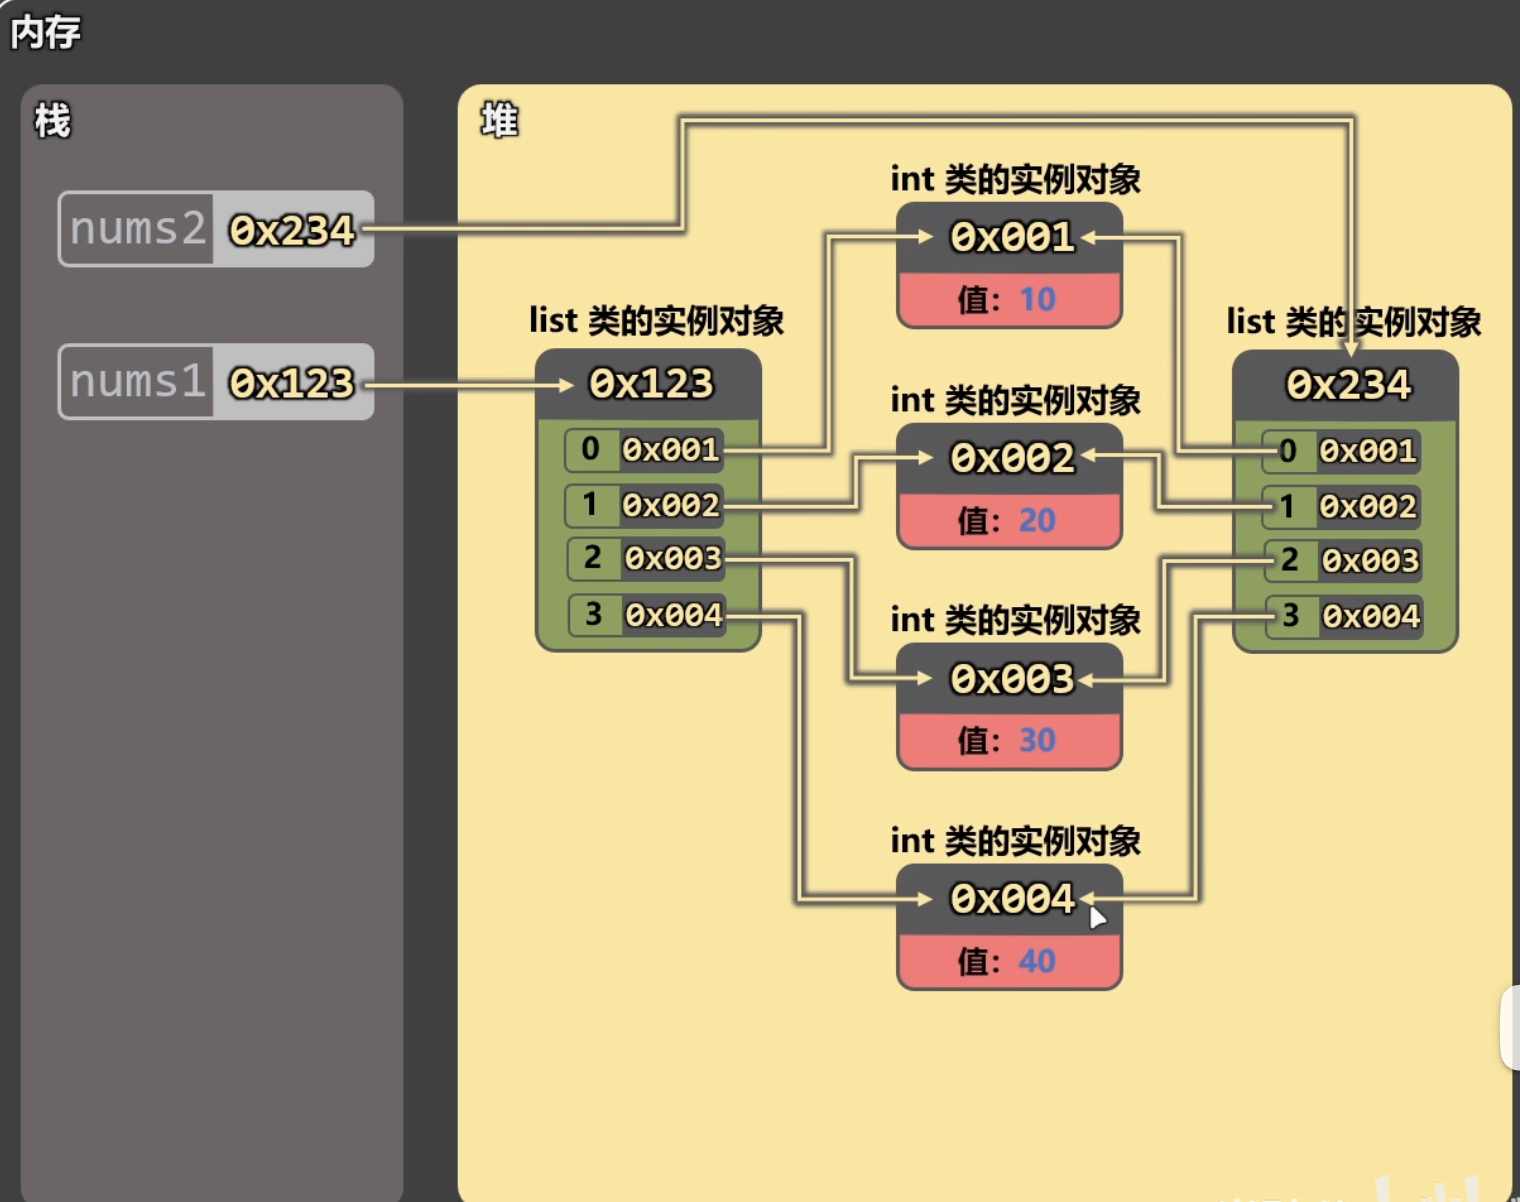This screenshot has height=1202, width=1520.
Task: Click index 1 entry in list 0x234
Action: point(1342,507)
